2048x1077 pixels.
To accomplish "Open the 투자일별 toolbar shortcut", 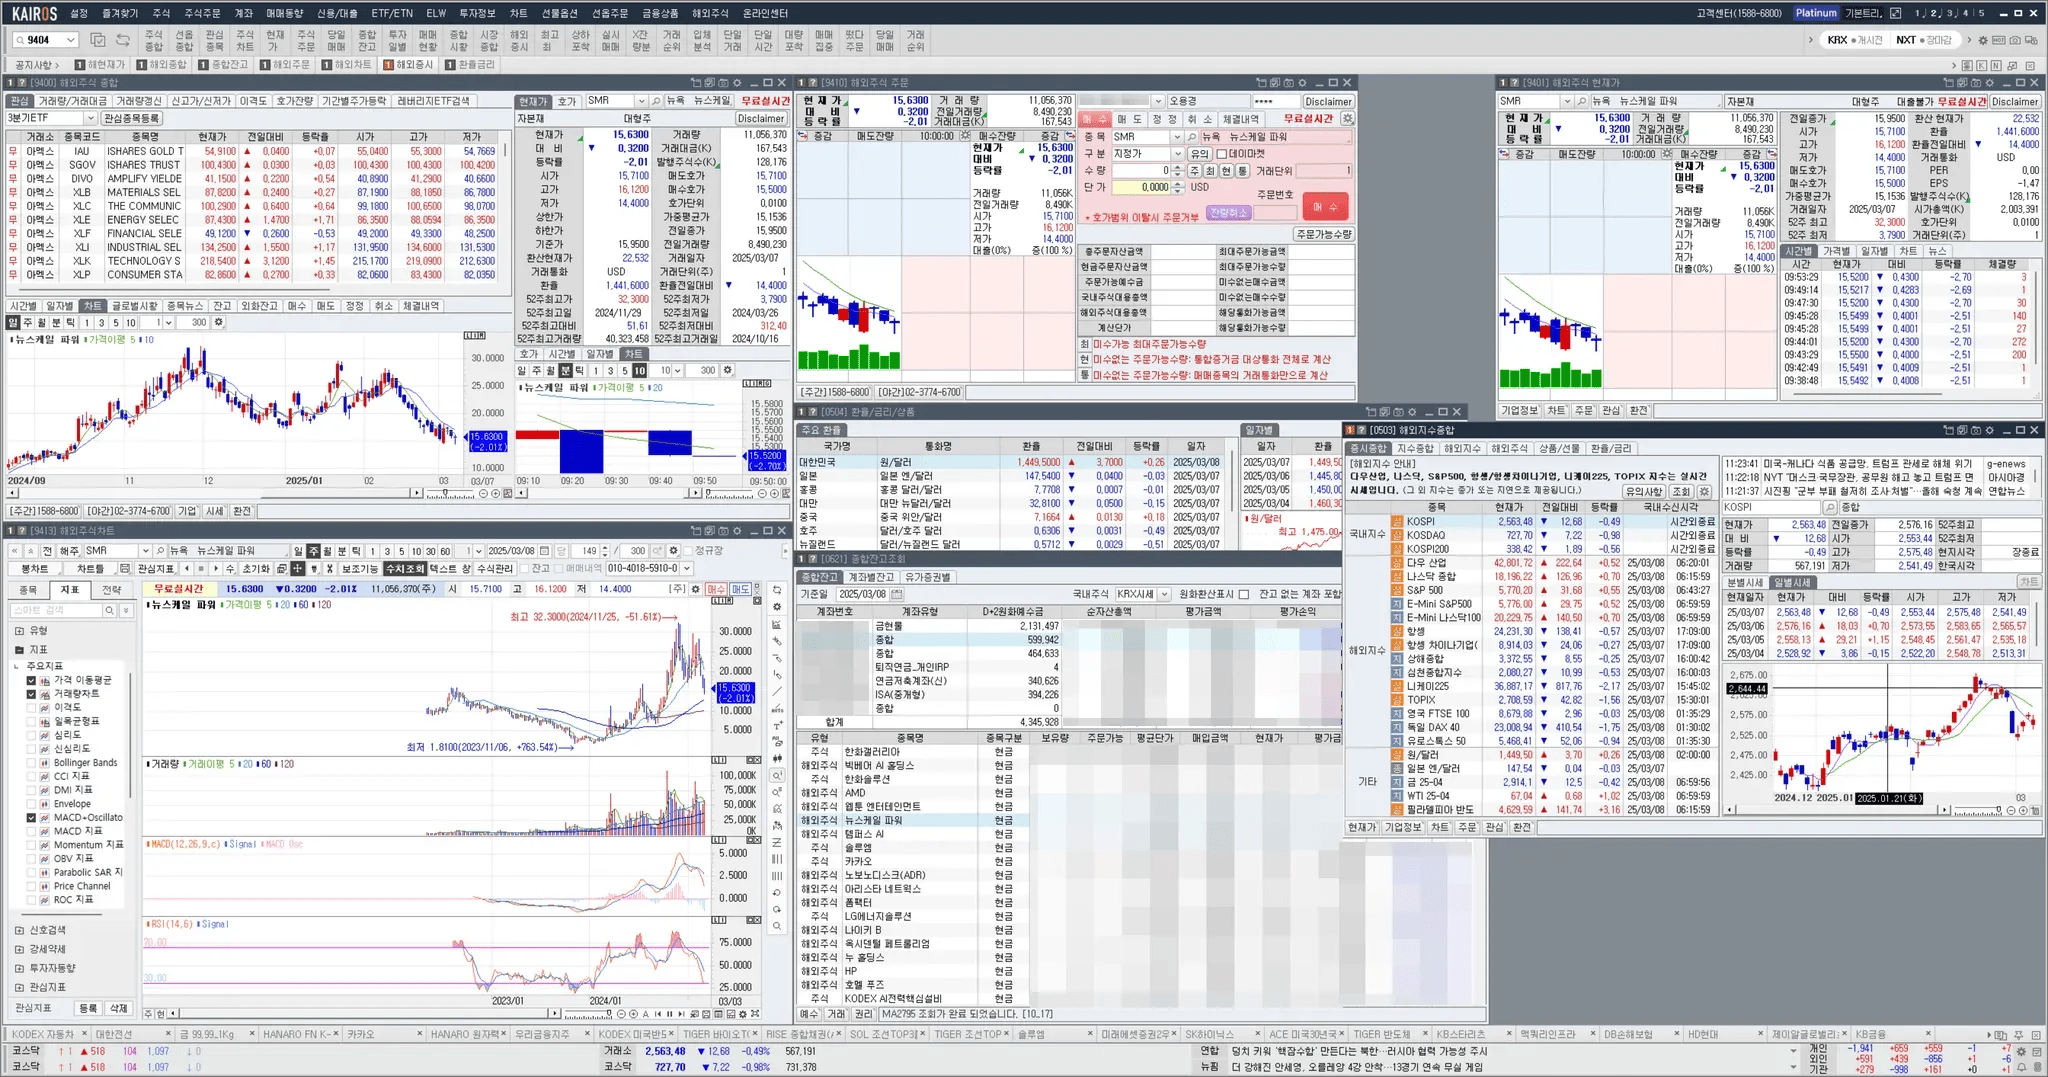I will click(397, 40).
